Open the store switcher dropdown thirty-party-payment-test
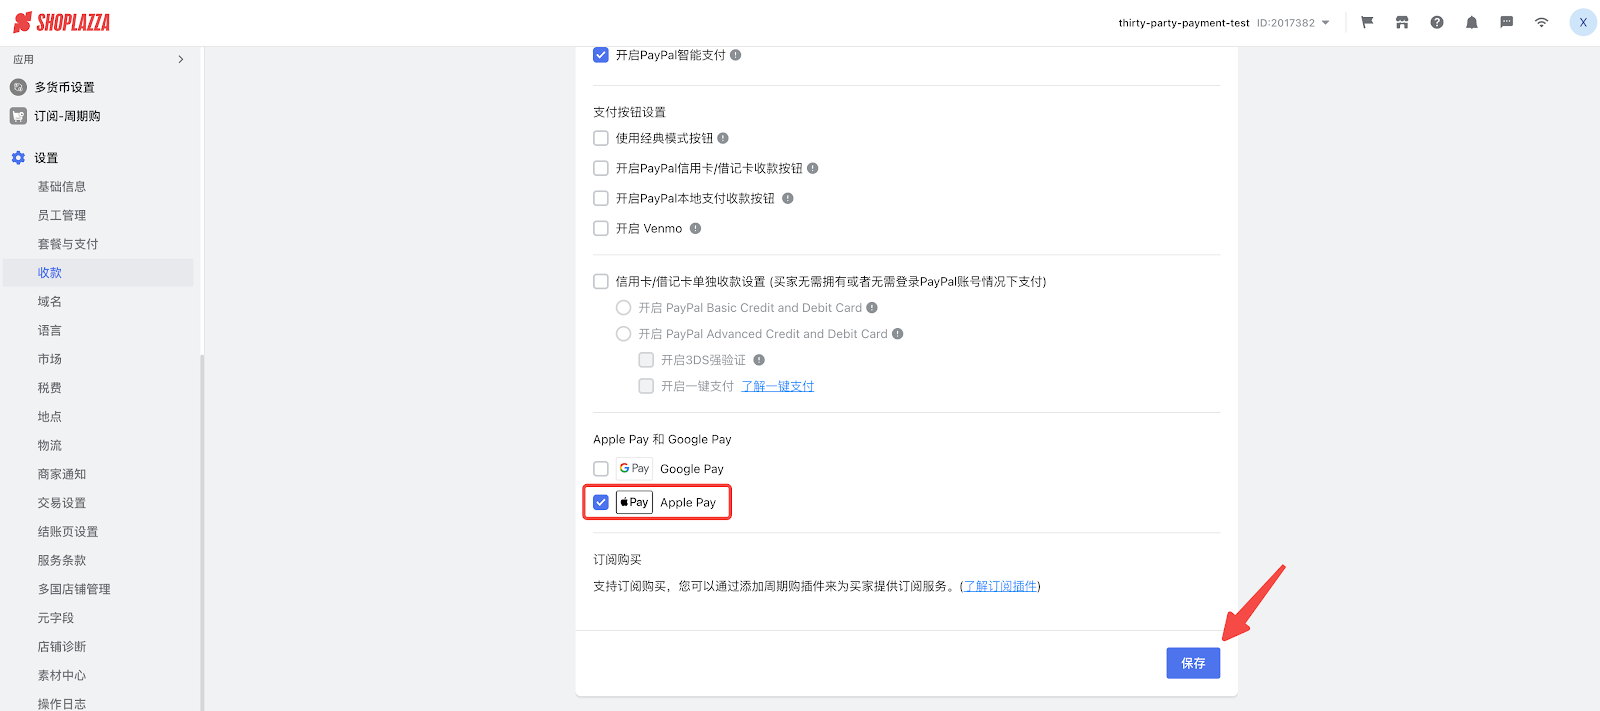The width and height of the screenshot is (1600, 711). 1224,23
